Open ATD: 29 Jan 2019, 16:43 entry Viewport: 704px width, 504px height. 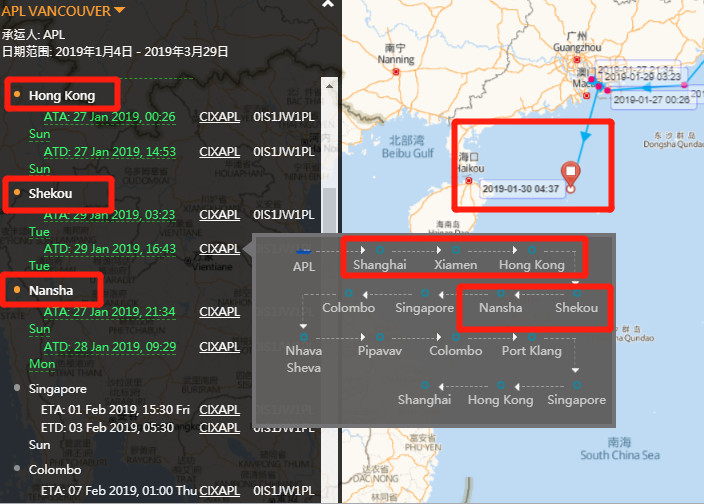pyautogui.click(x=110, y=249)
